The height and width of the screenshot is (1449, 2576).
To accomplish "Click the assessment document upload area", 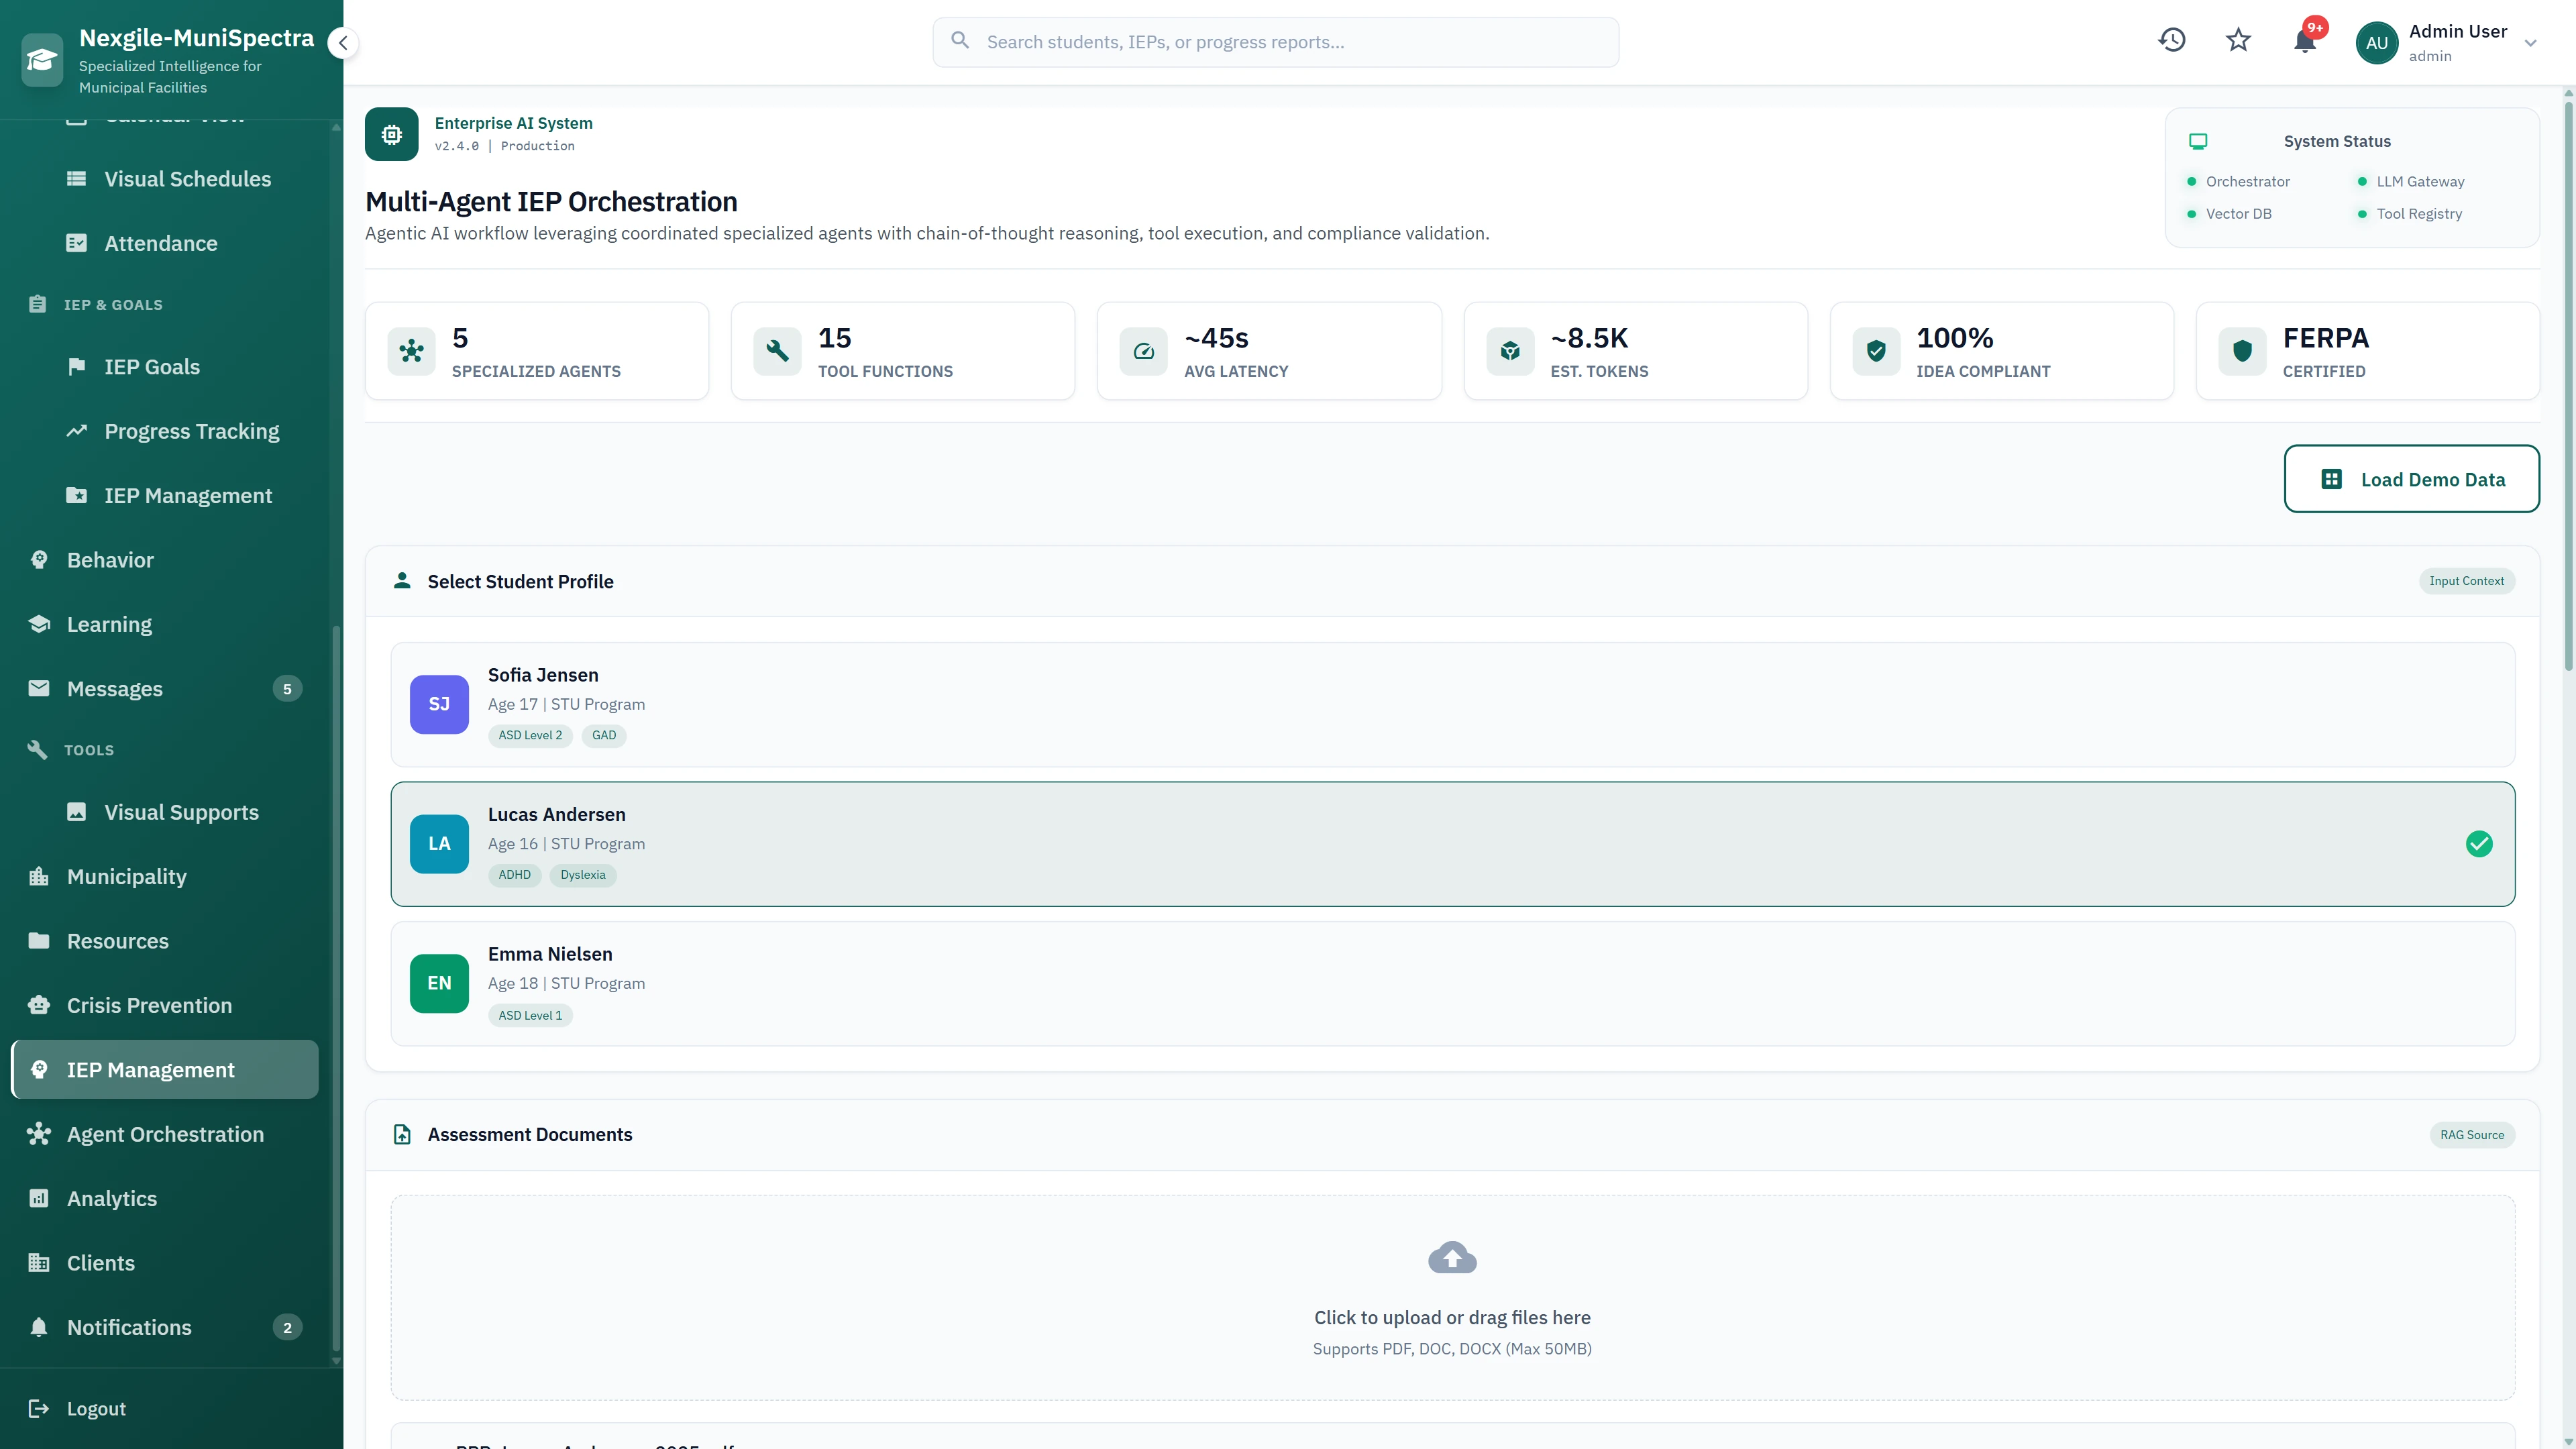I will click(1452, 1298).
